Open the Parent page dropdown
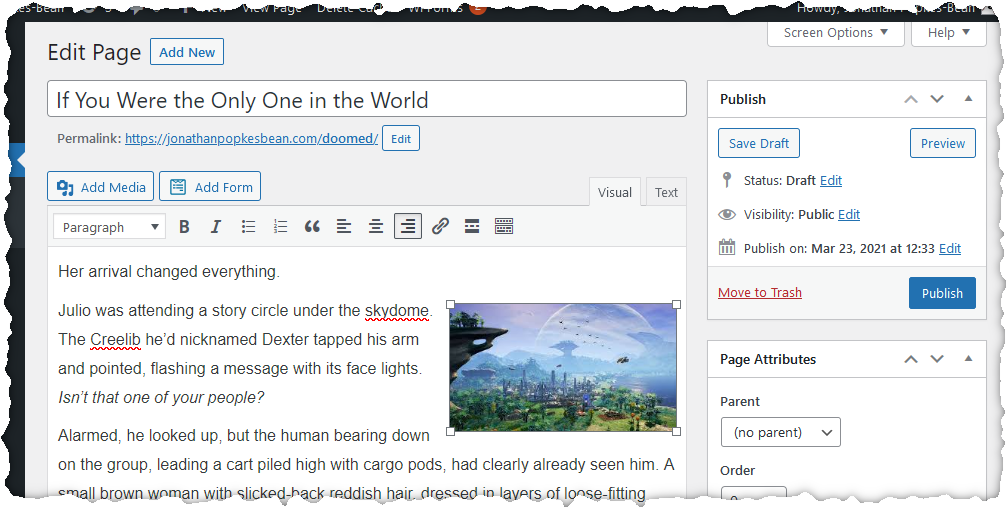The height and width of the screenshot is (508, 1007). [780, 432]
